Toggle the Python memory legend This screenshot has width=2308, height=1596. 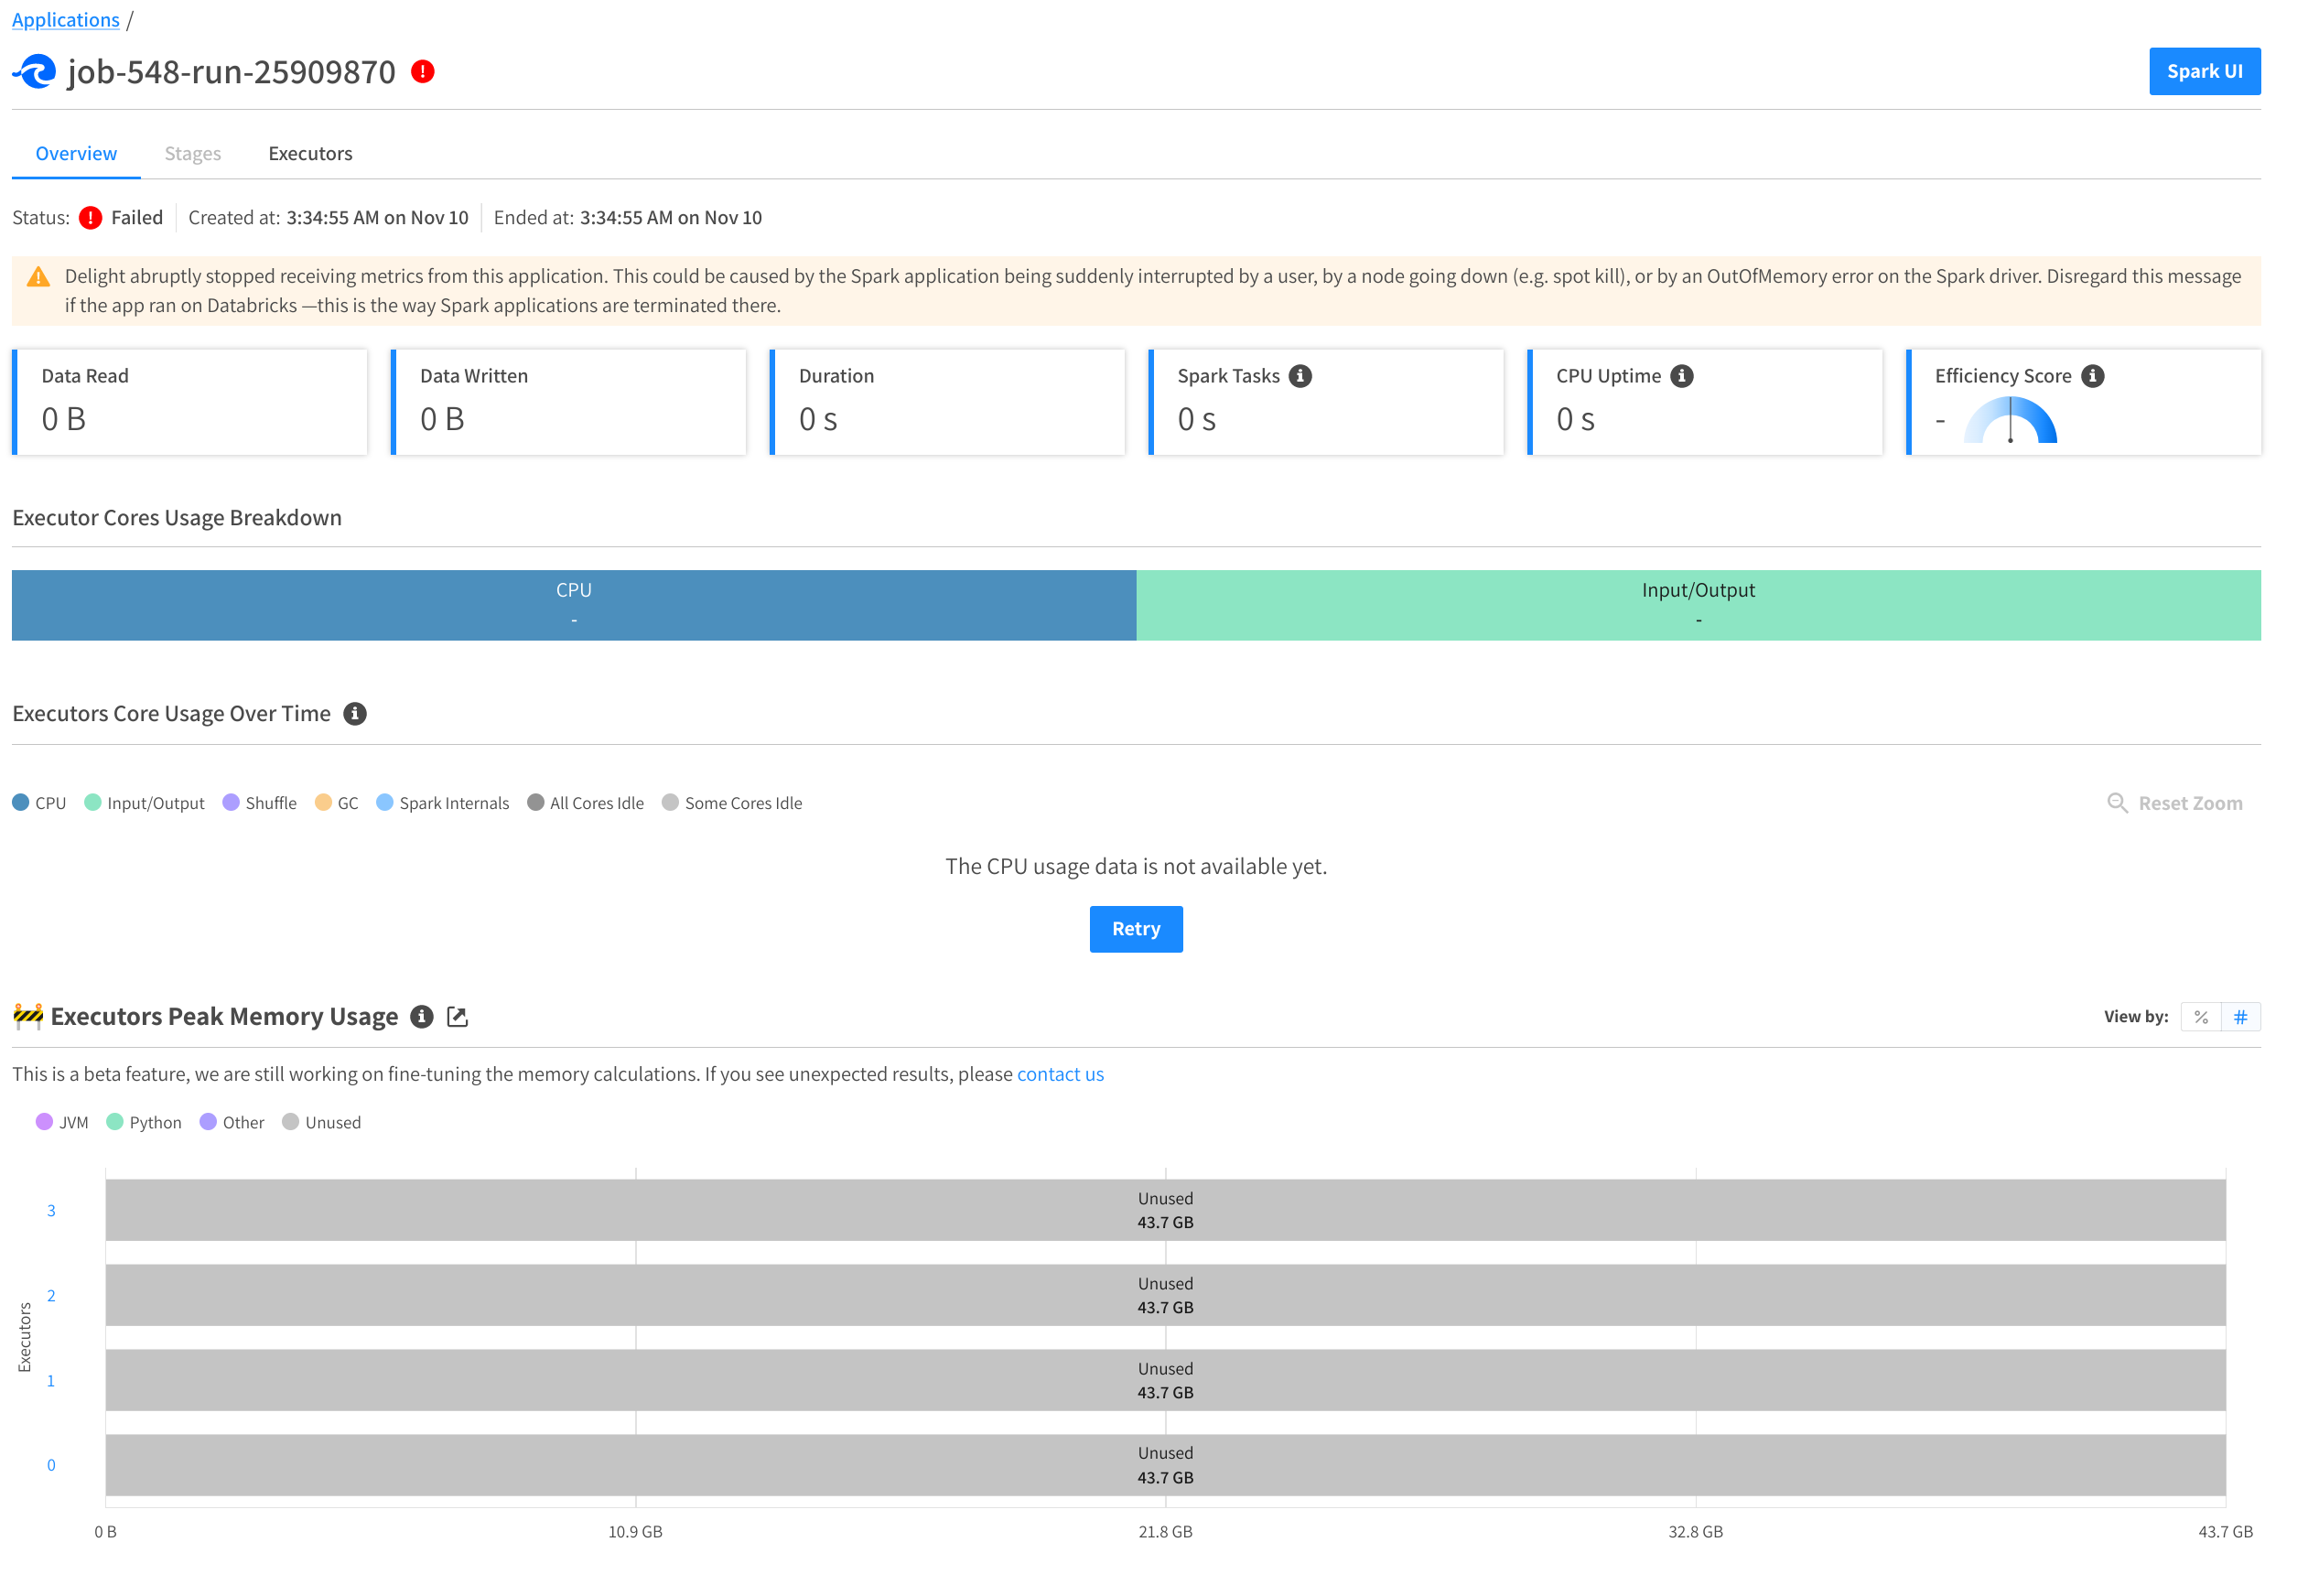(144, 1122)
